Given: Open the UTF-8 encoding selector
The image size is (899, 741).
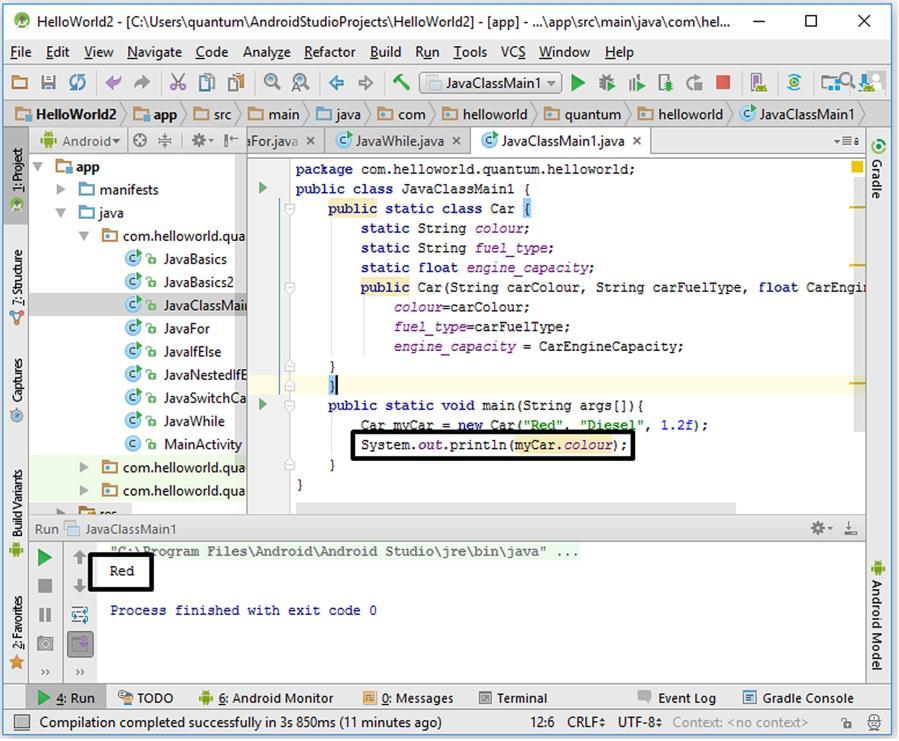Looking at the screenshot, I should [x=639, y=722].
